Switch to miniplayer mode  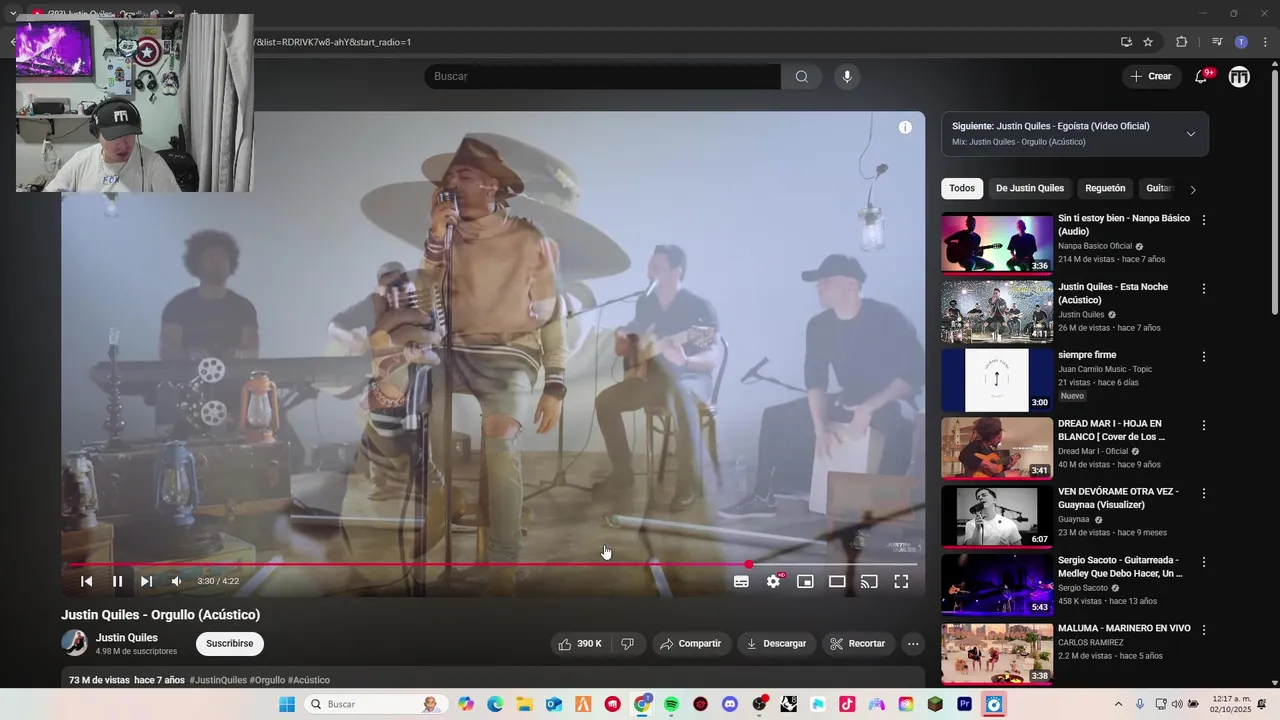pyautogui.click(x=805, y=581)
